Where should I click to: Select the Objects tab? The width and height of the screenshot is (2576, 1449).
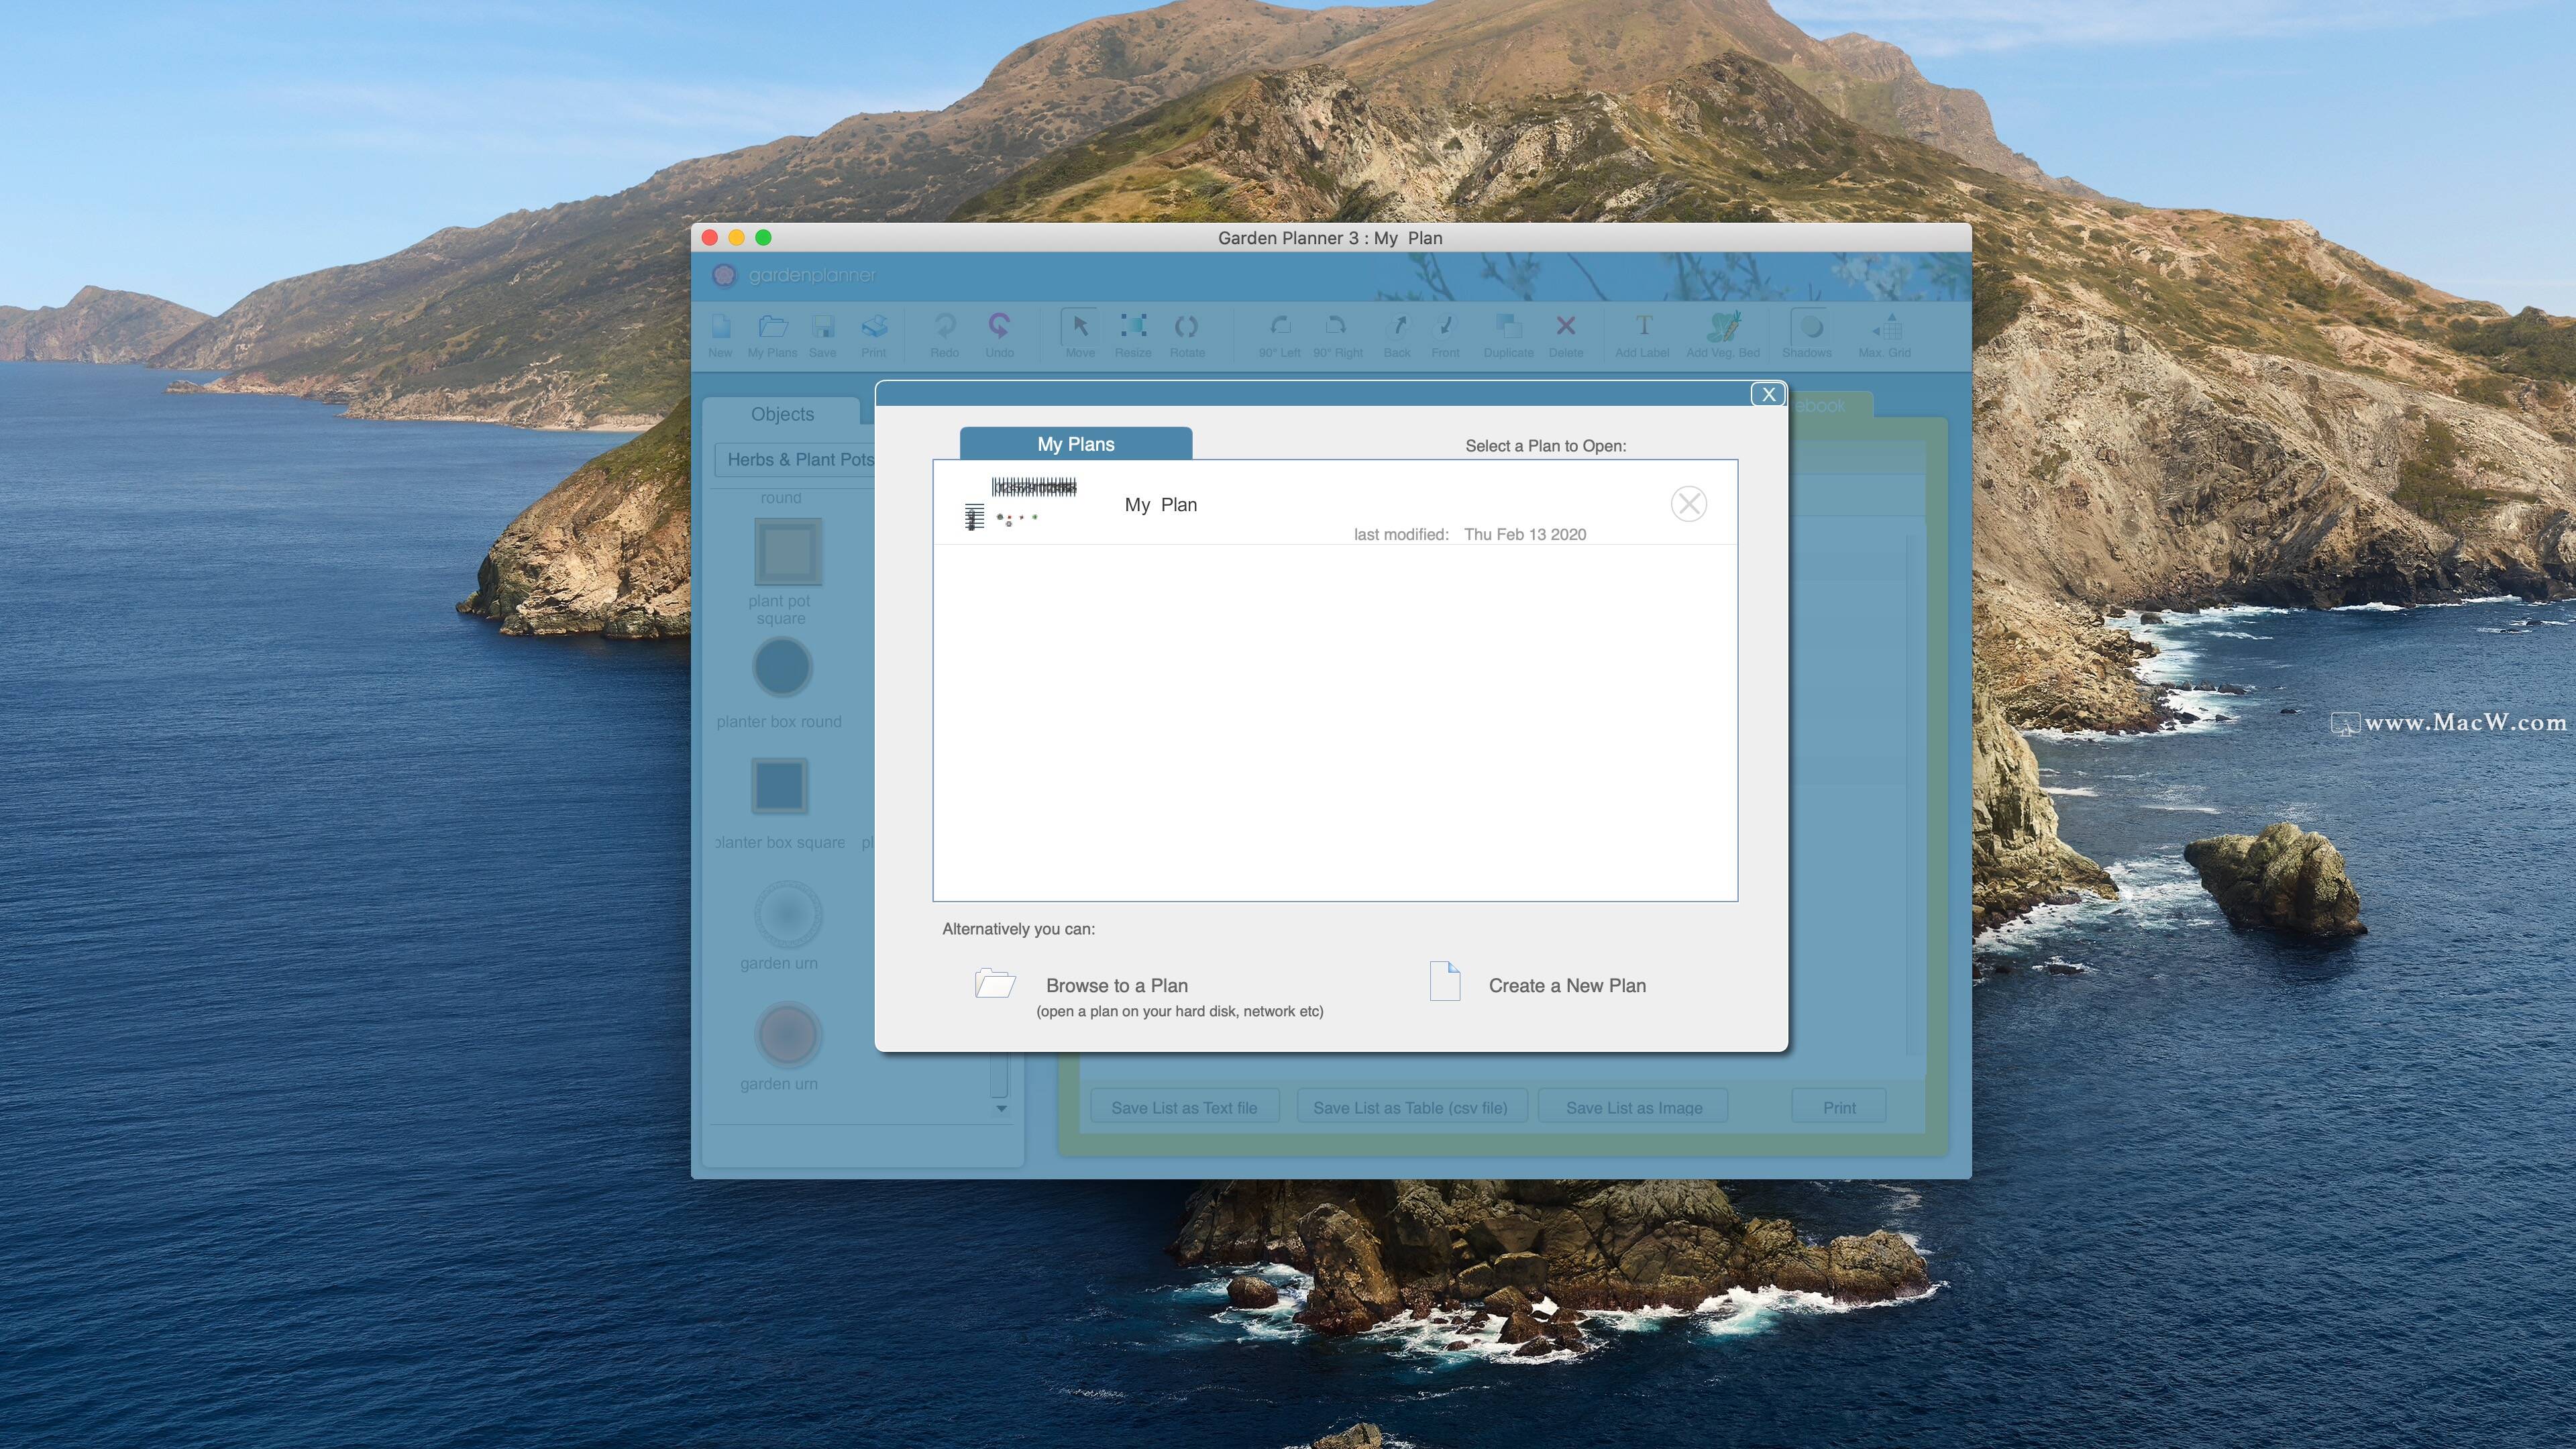[782, 414]
